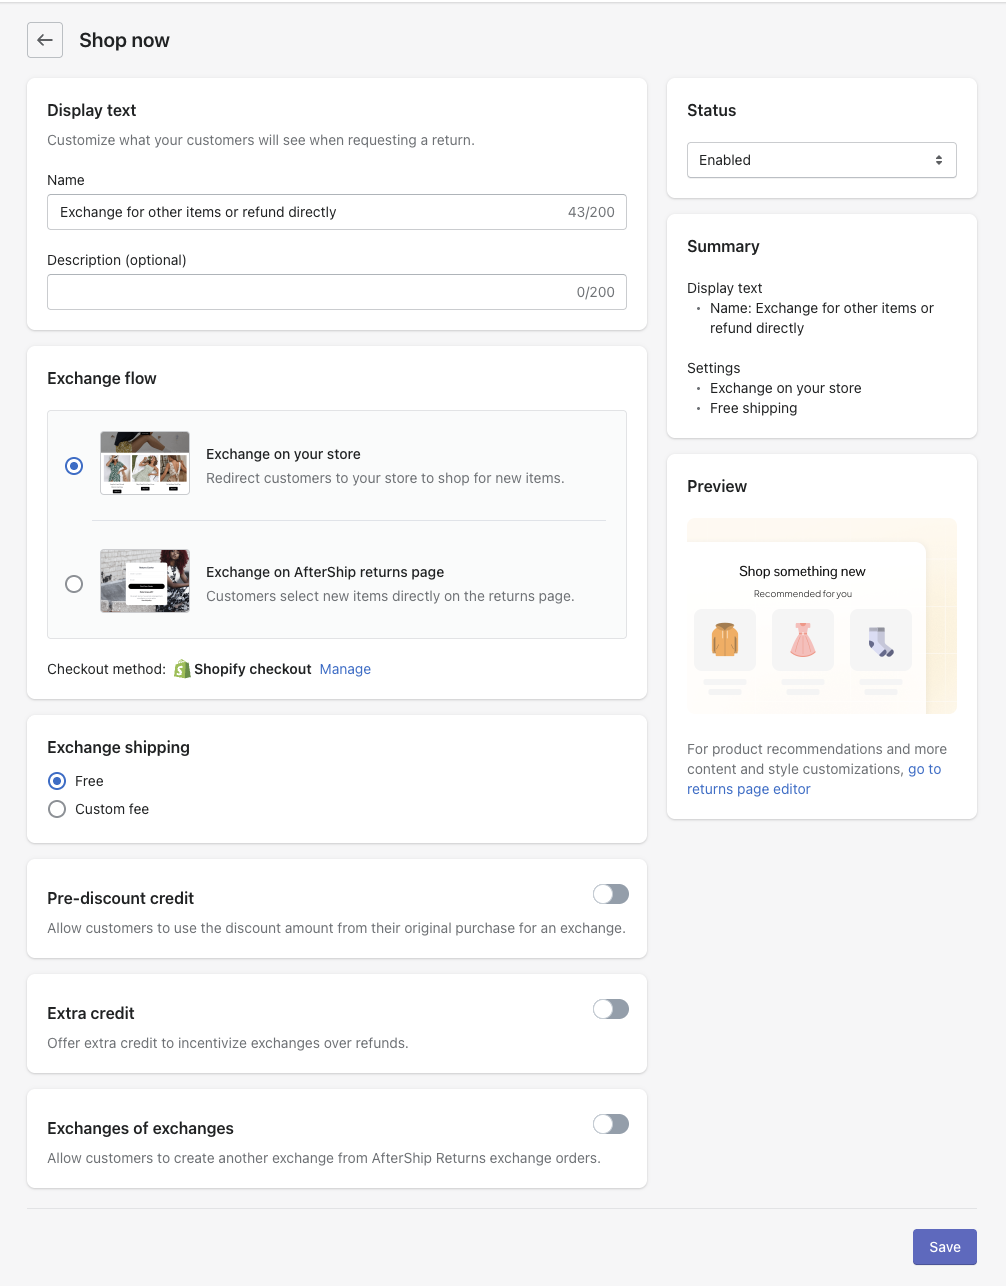Viewport: 1006px width, 1286px height.
Task: Open the Status Enabled dropdown
Action: pos(822,160)
